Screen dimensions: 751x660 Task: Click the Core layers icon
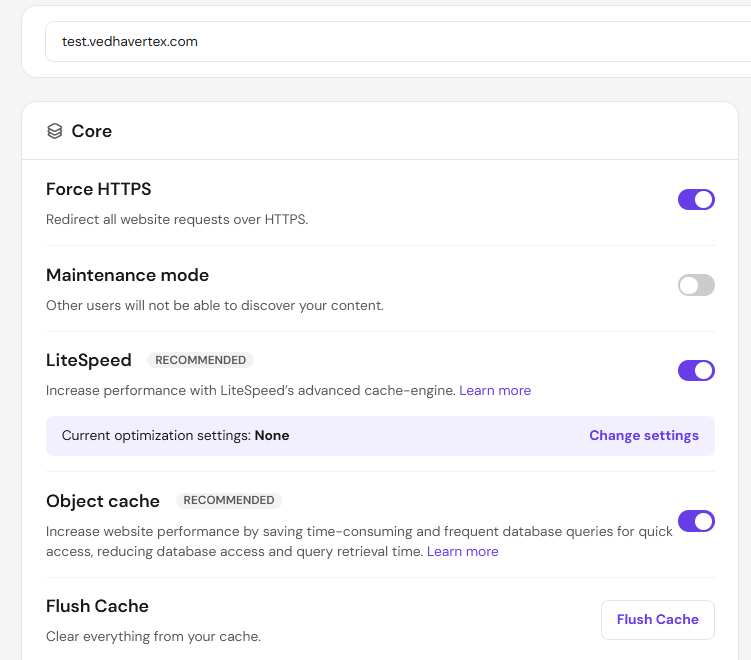tap(55, 131)
